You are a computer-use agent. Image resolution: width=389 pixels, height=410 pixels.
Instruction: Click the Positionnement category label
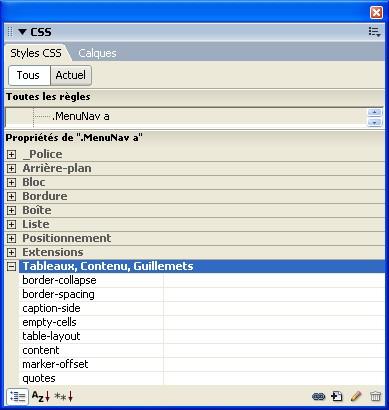click(x=67, y=238)
